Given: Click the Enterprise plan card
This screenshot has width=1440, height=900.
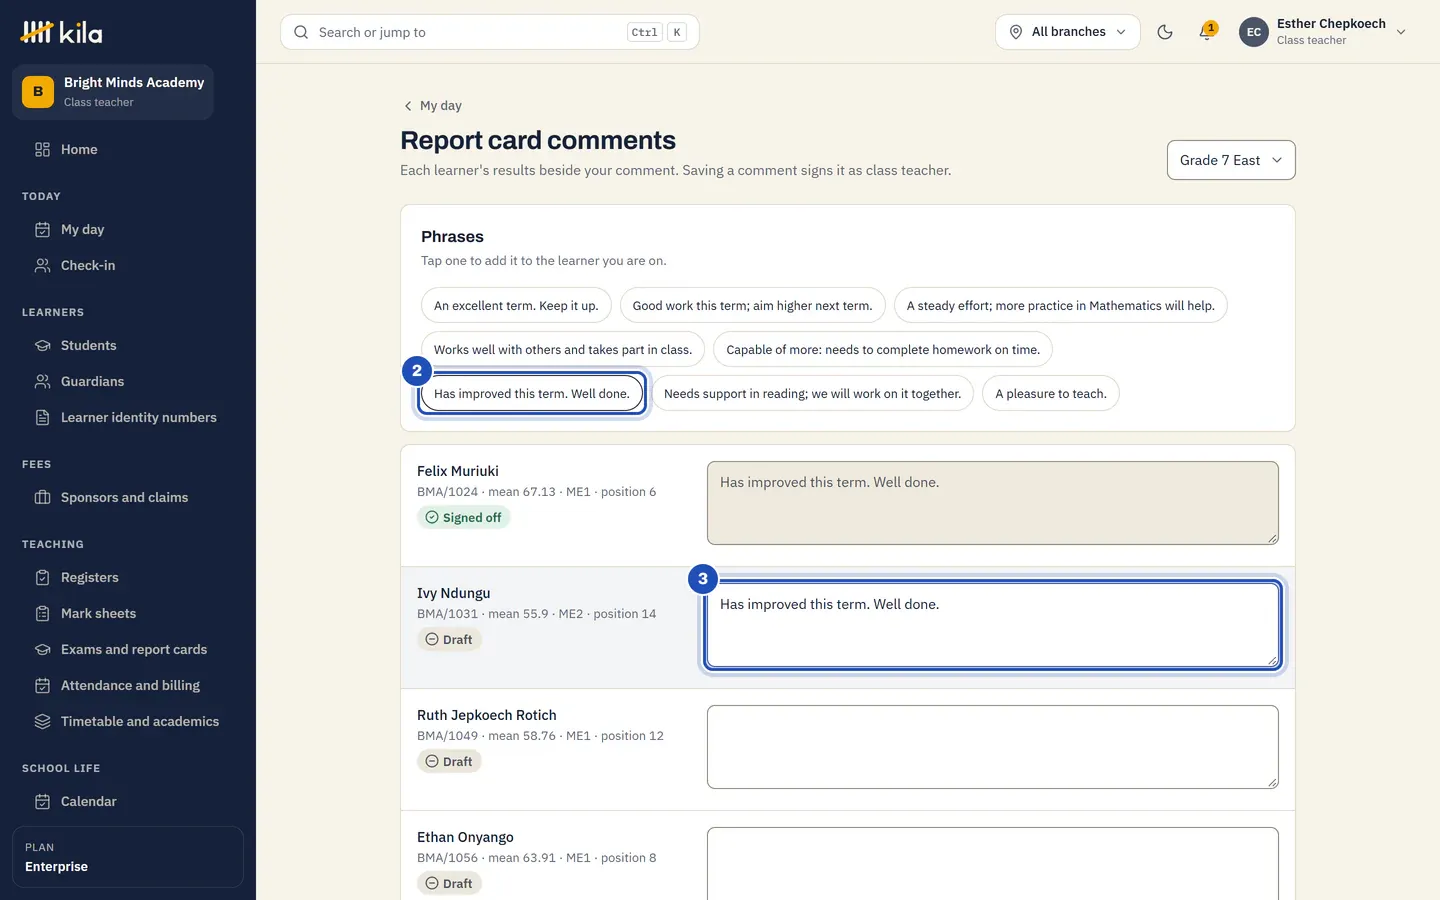Looking at the screenshot, I should pyautogui.click(x=128, y=857).
